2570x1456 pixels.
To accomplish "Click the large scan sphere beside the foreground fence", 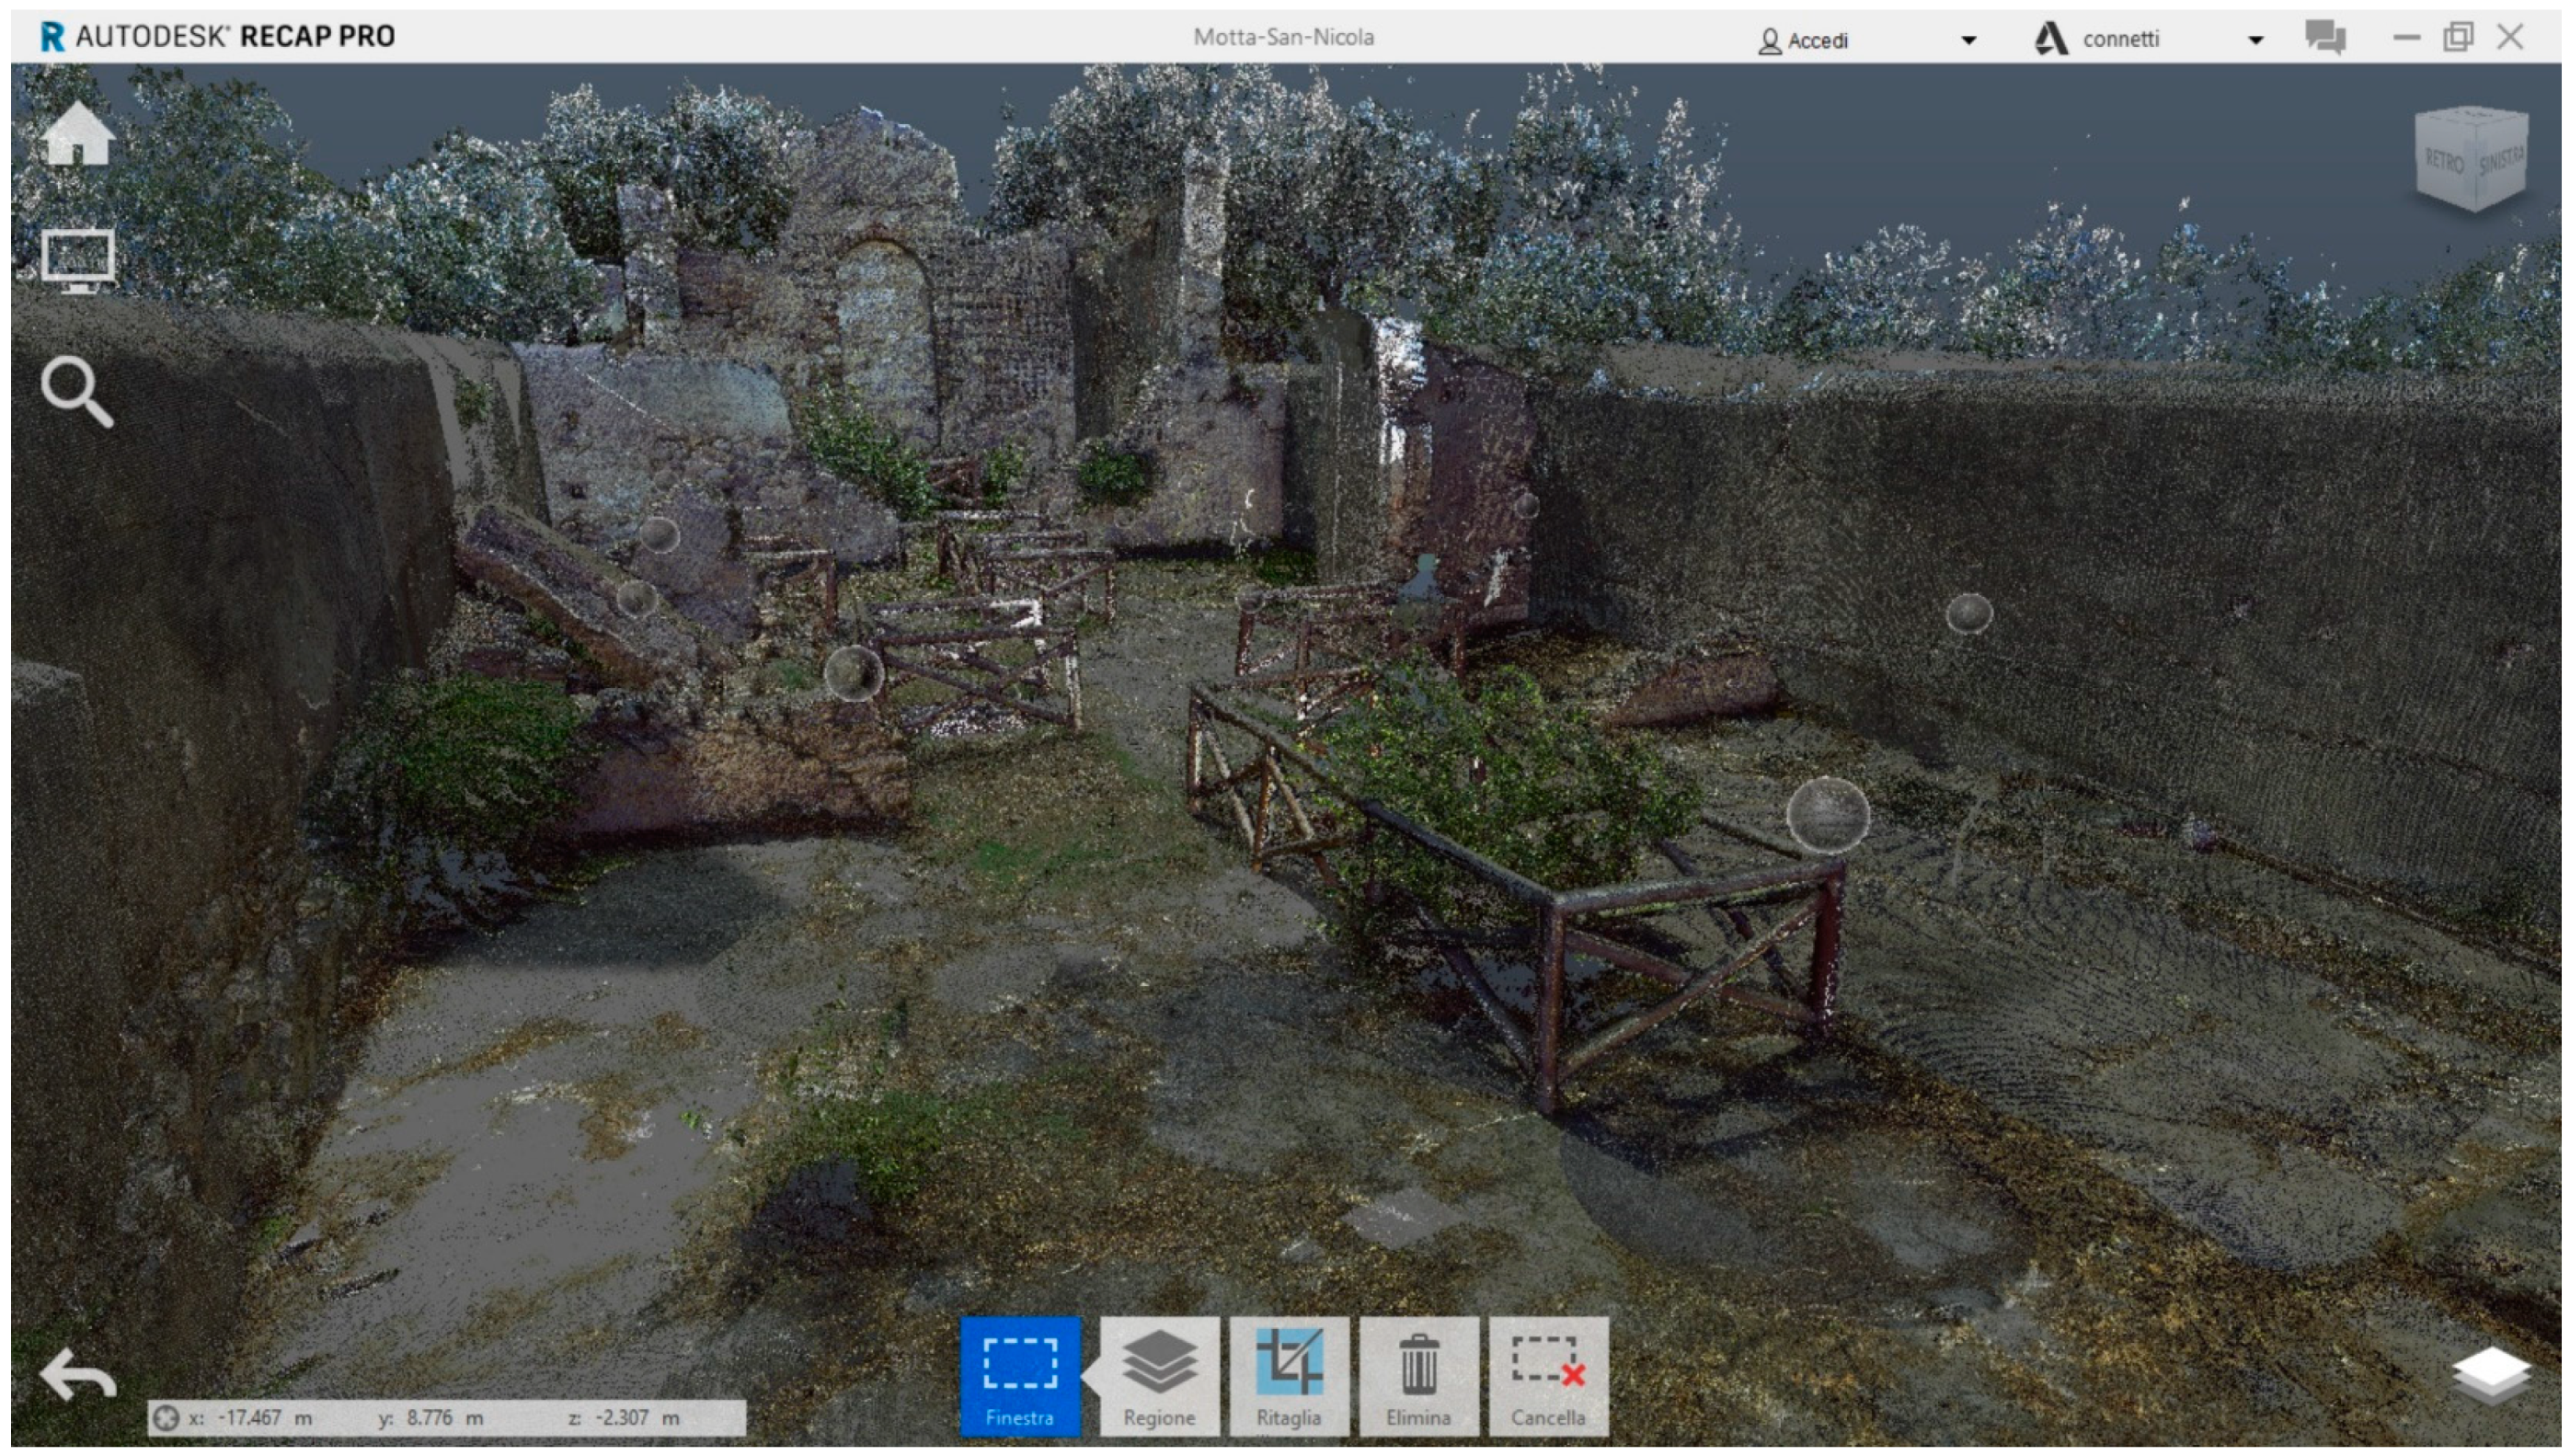I will (x=1828, y=815).
